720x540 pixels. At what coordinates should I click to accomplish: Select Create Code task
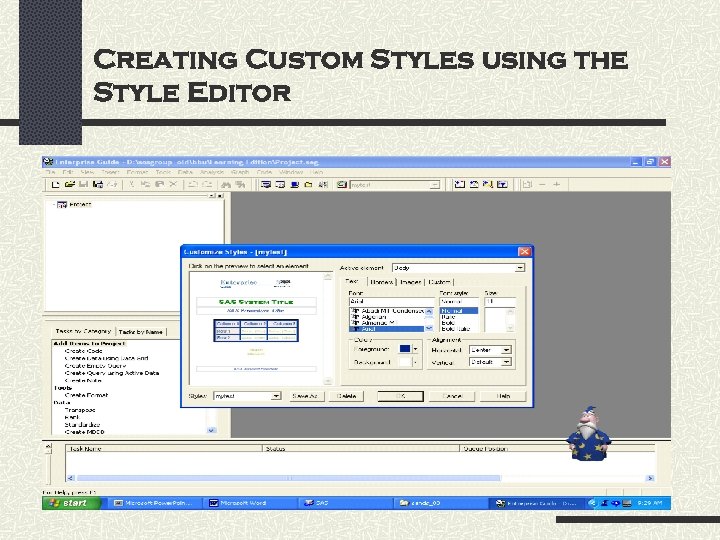[84, 351]
